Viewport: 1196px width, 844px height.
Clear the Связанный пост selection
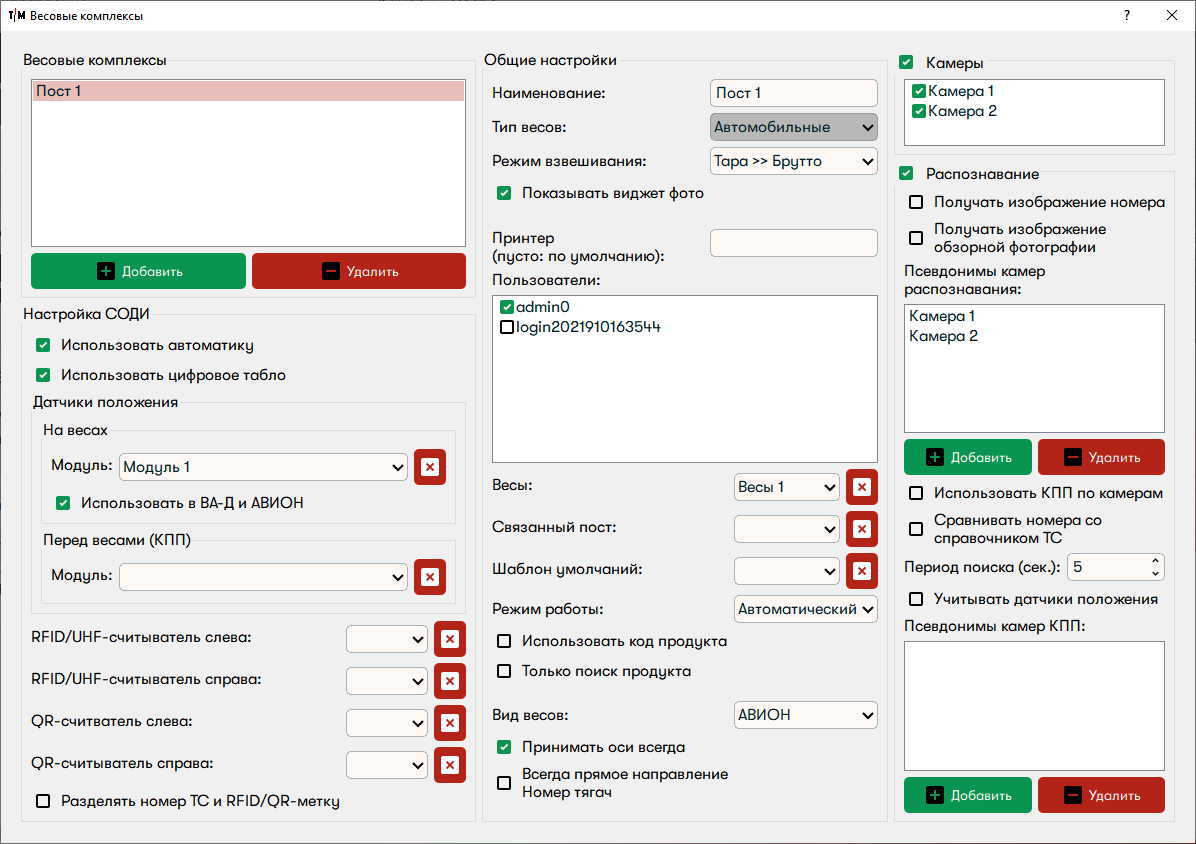click(861, 529)
